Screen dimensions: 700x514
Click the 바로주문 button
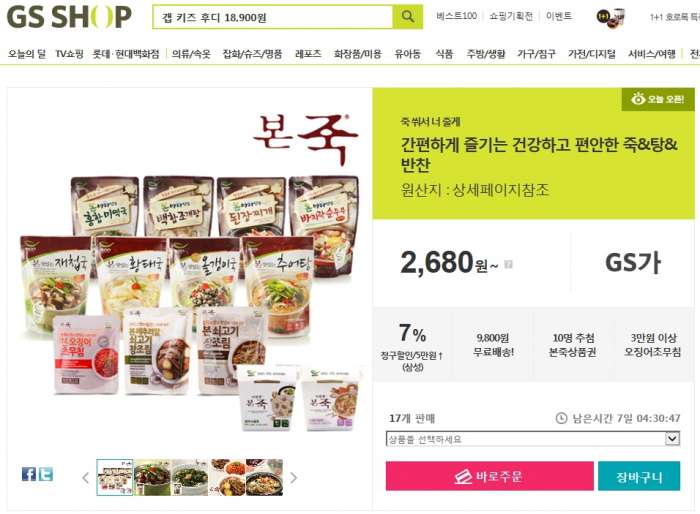tap(489, 476)
